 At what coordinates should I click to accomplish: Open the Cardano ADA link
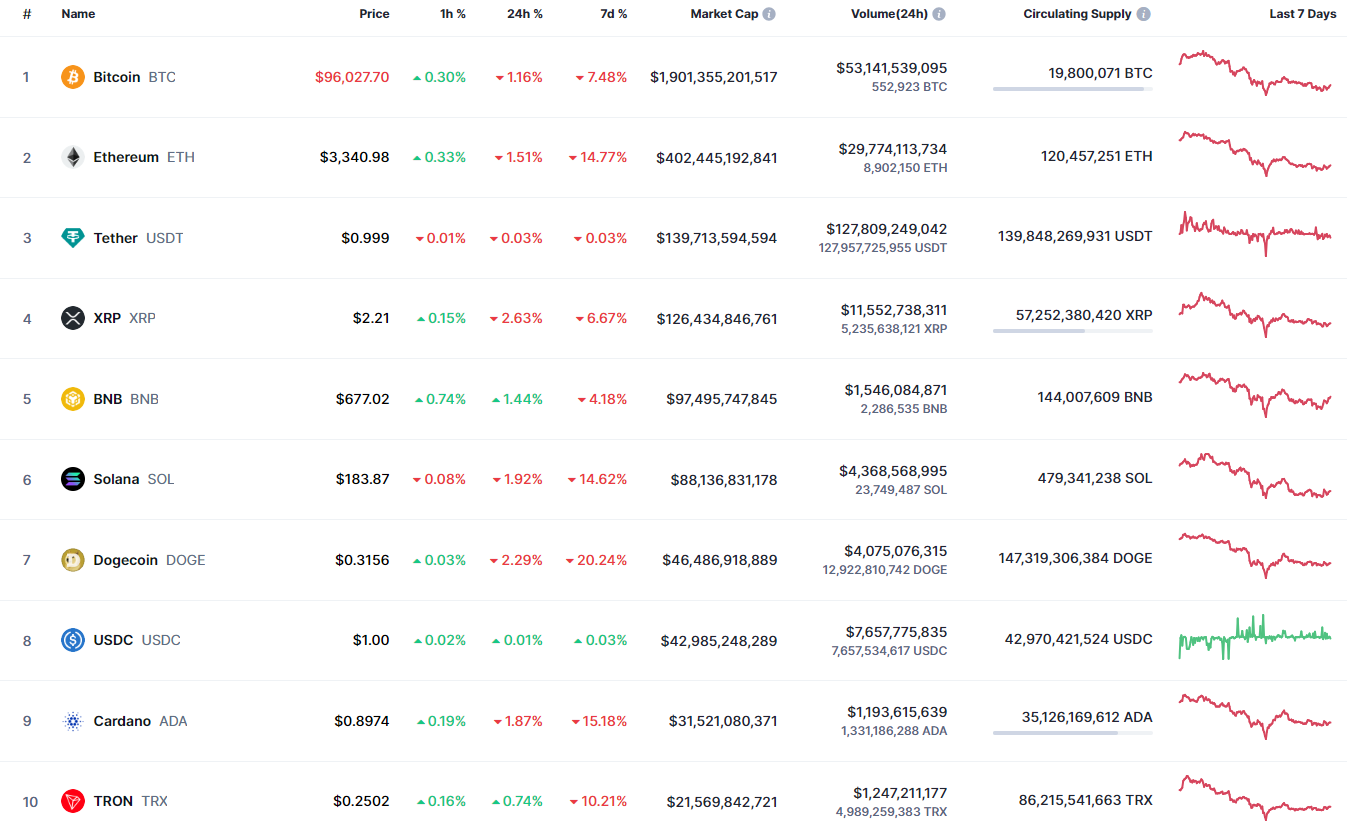[140, 721]
